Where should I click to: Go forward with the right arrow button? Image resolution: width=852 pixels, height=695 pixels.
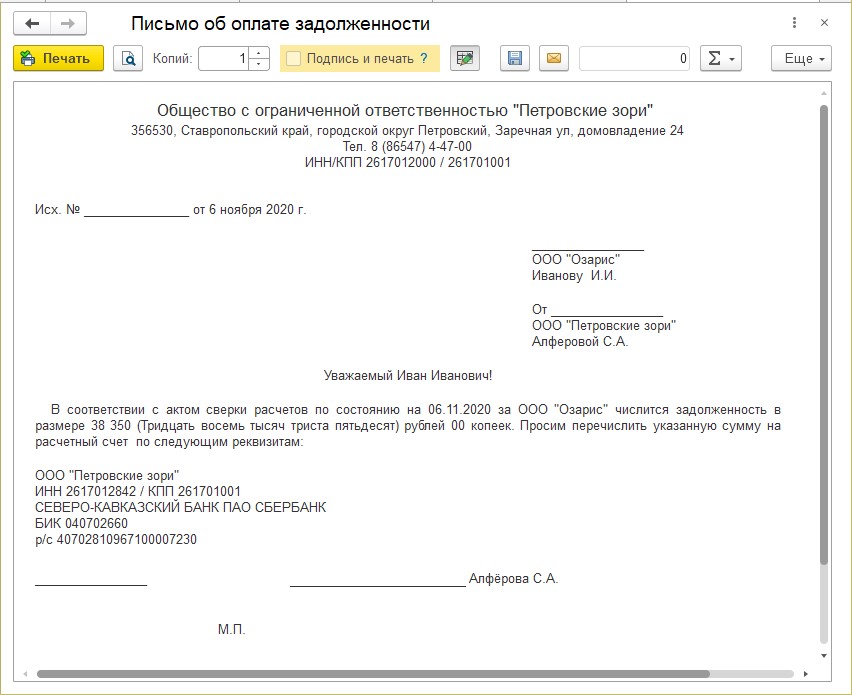[68, 23]
